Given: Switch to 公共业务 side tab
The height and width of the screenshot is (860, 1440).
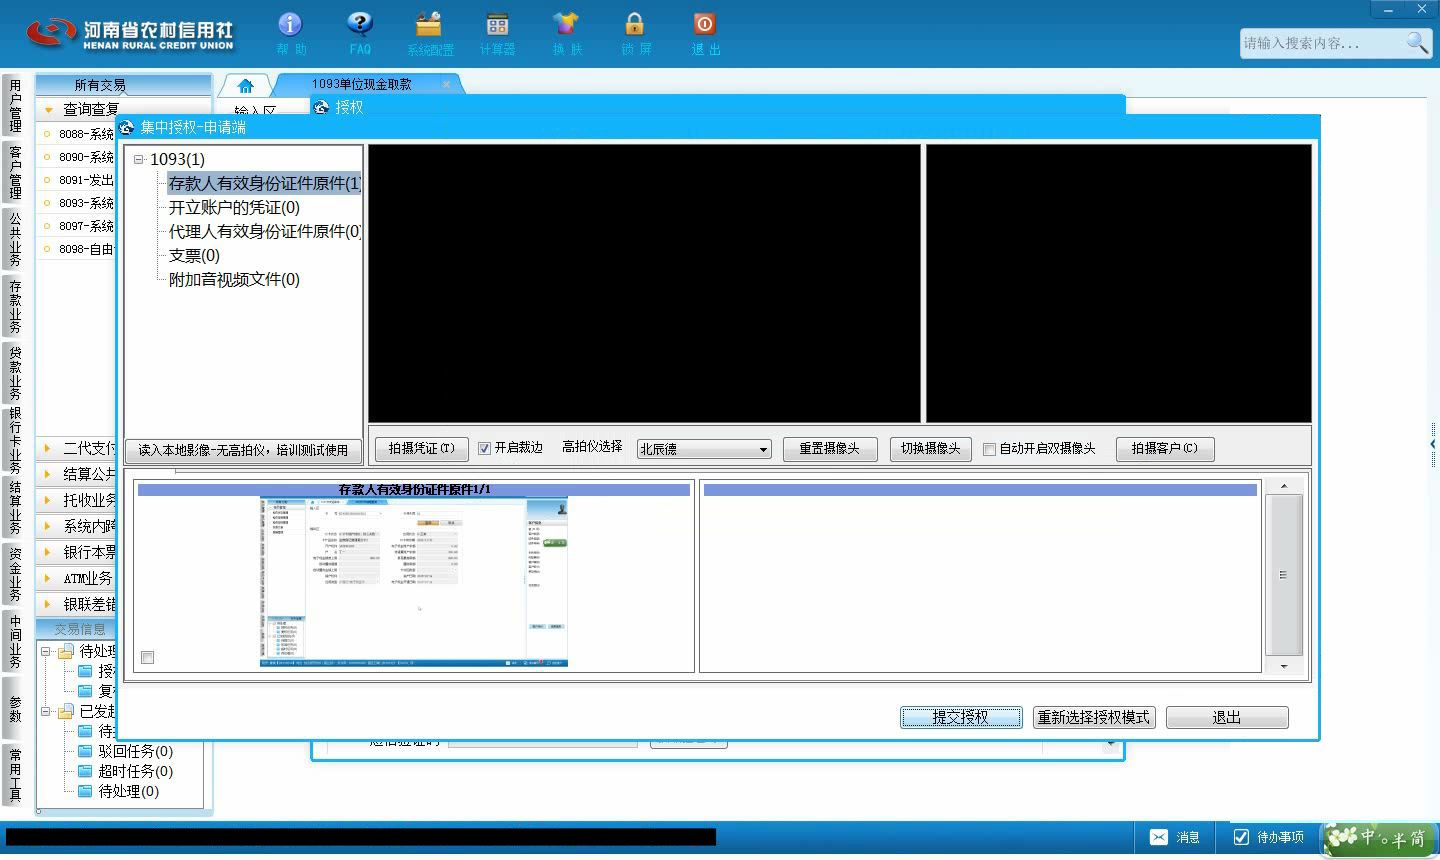Looking at the screenshot, I should [x=14, y=239].
